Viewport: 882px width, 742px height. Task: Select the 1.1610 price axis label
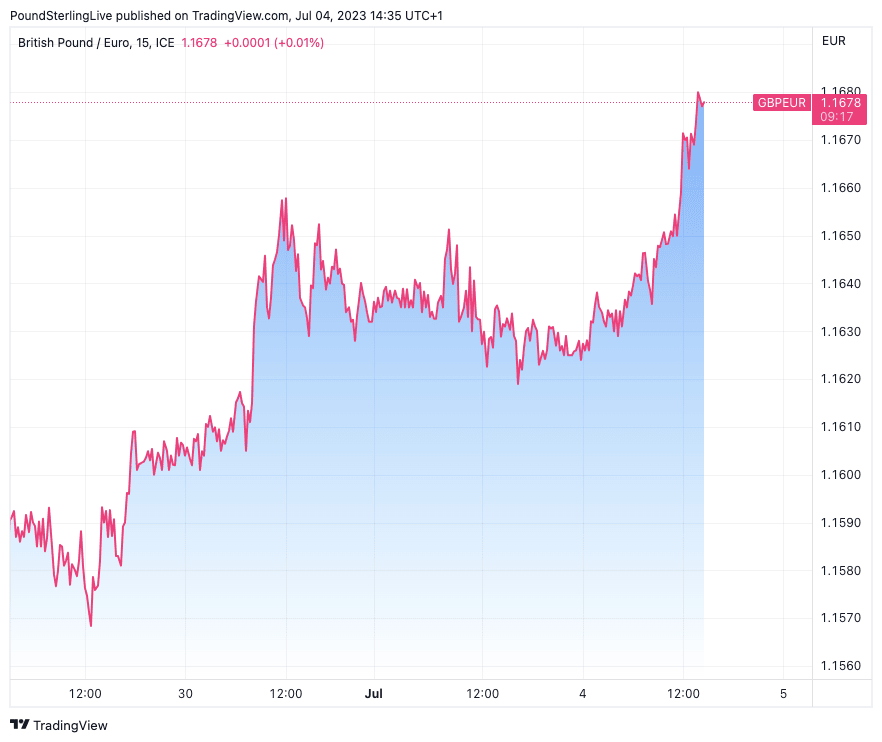coord(840,427)
